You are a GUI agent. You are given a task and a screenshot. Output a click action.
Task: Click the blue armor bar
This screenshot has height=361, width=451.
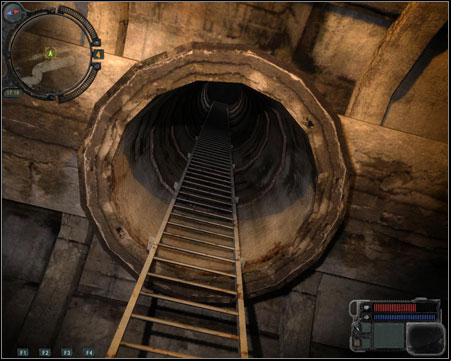(404, 317)
